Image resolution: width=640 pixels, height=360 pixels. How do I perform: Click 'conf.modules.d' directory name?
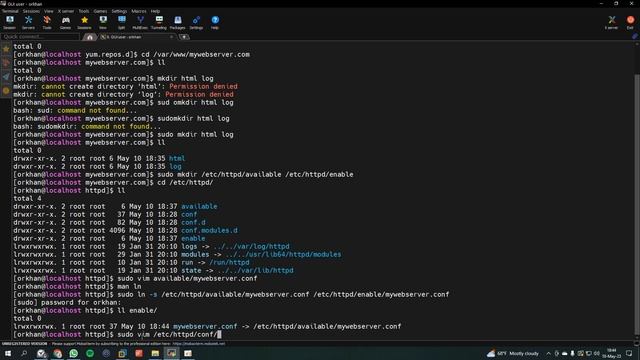209,230
